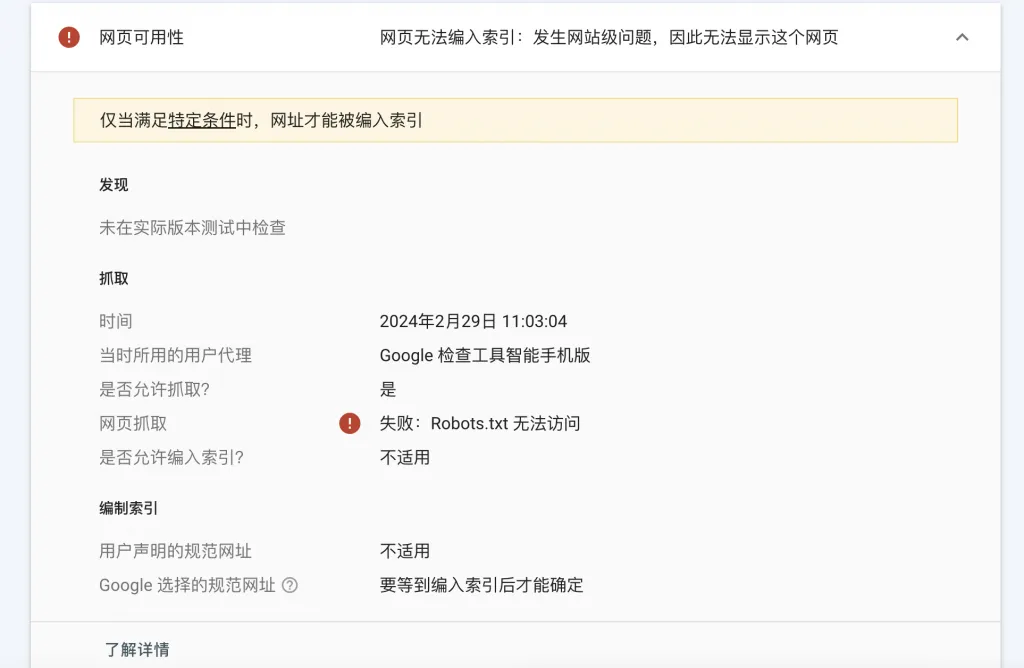Click the Google 检查工具智能手机版 user agent value

(485, 355)
